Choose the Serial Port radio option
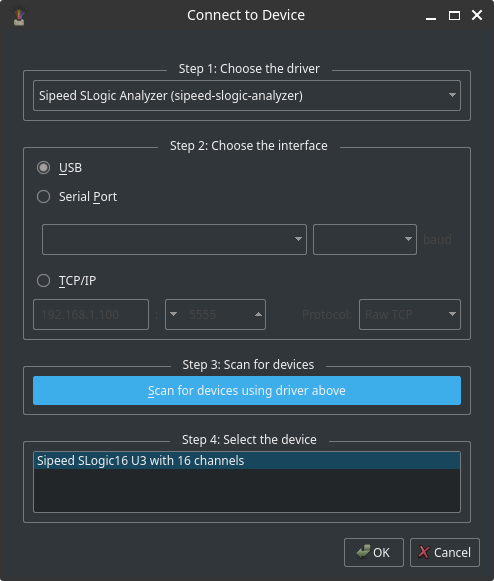Image resolution: width=494 pixels, height=581 pixels. pos(43,196)
